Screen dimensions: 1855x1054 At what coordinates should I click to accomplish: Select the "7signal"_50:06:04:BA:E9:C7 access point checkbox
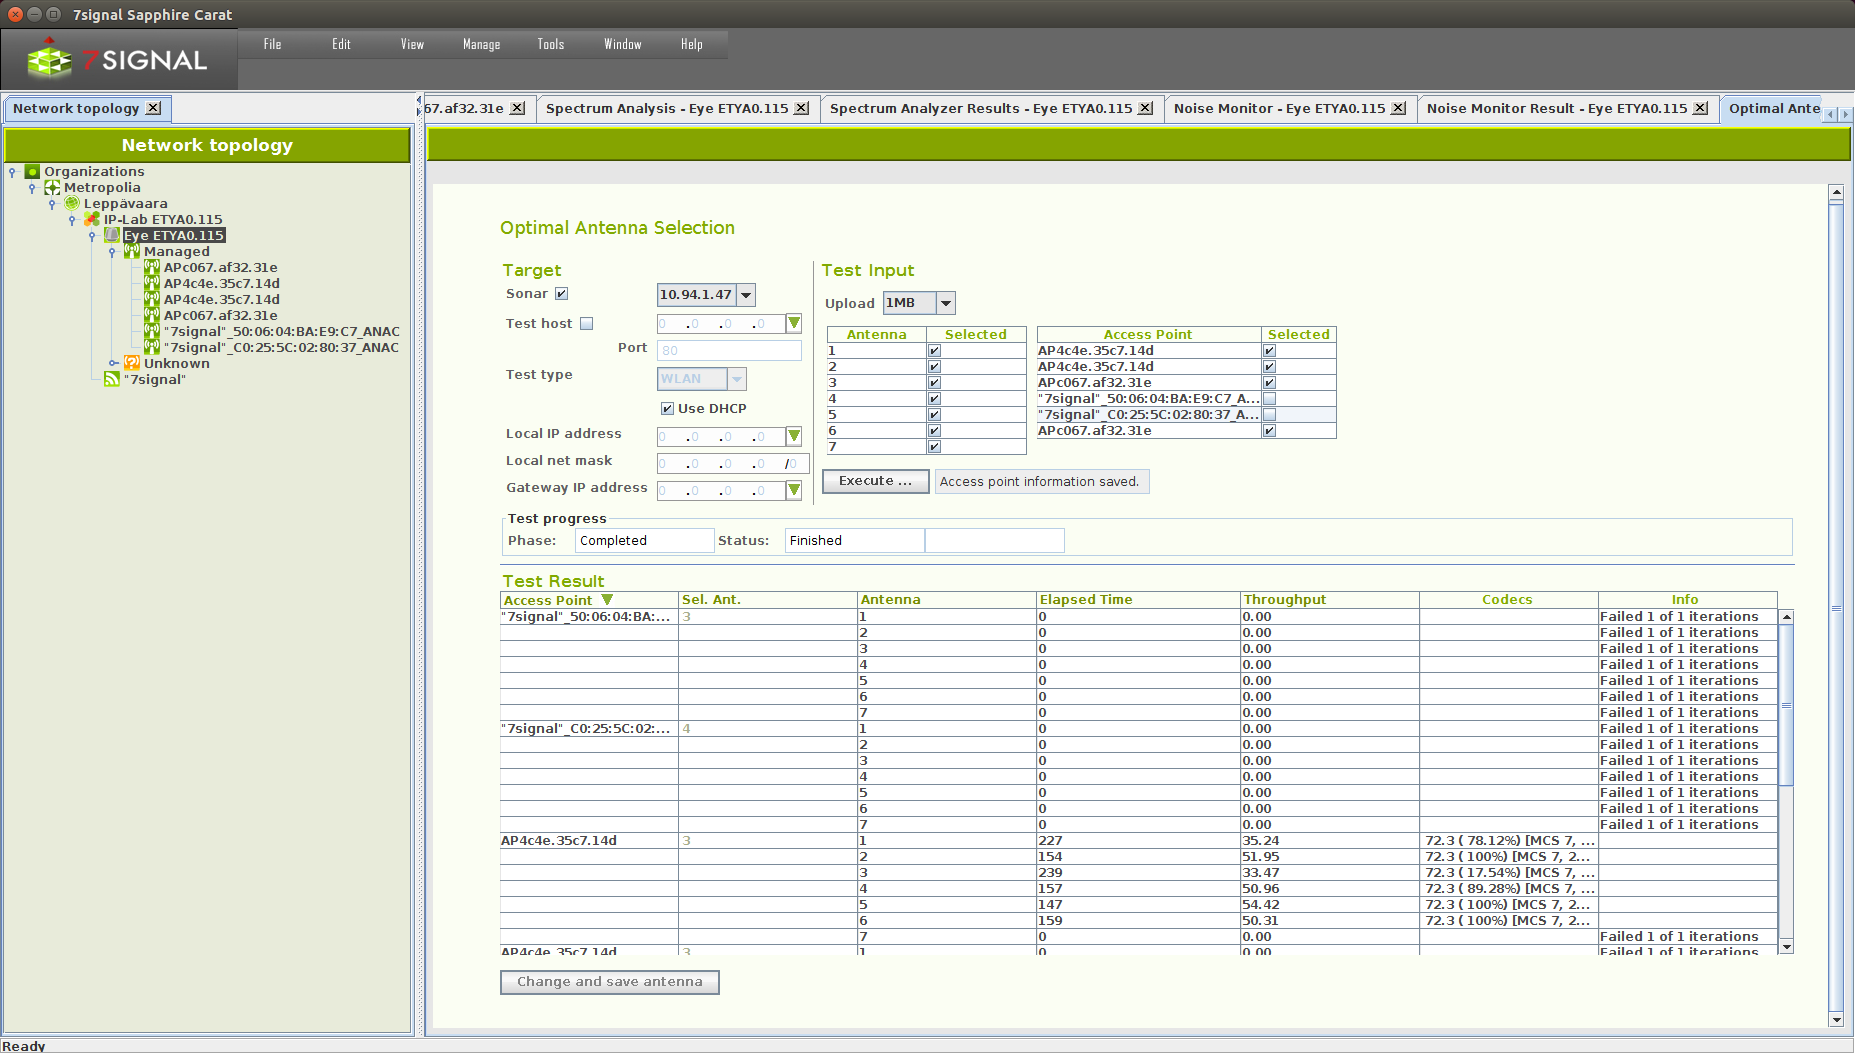point(1269,399)
